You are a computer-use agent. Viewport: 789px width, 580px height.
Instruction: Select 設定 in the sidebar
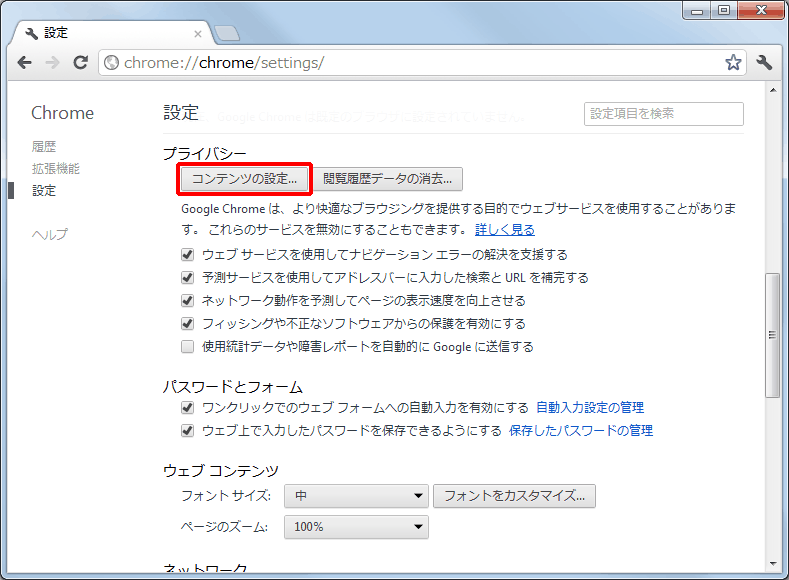[44, 191]
